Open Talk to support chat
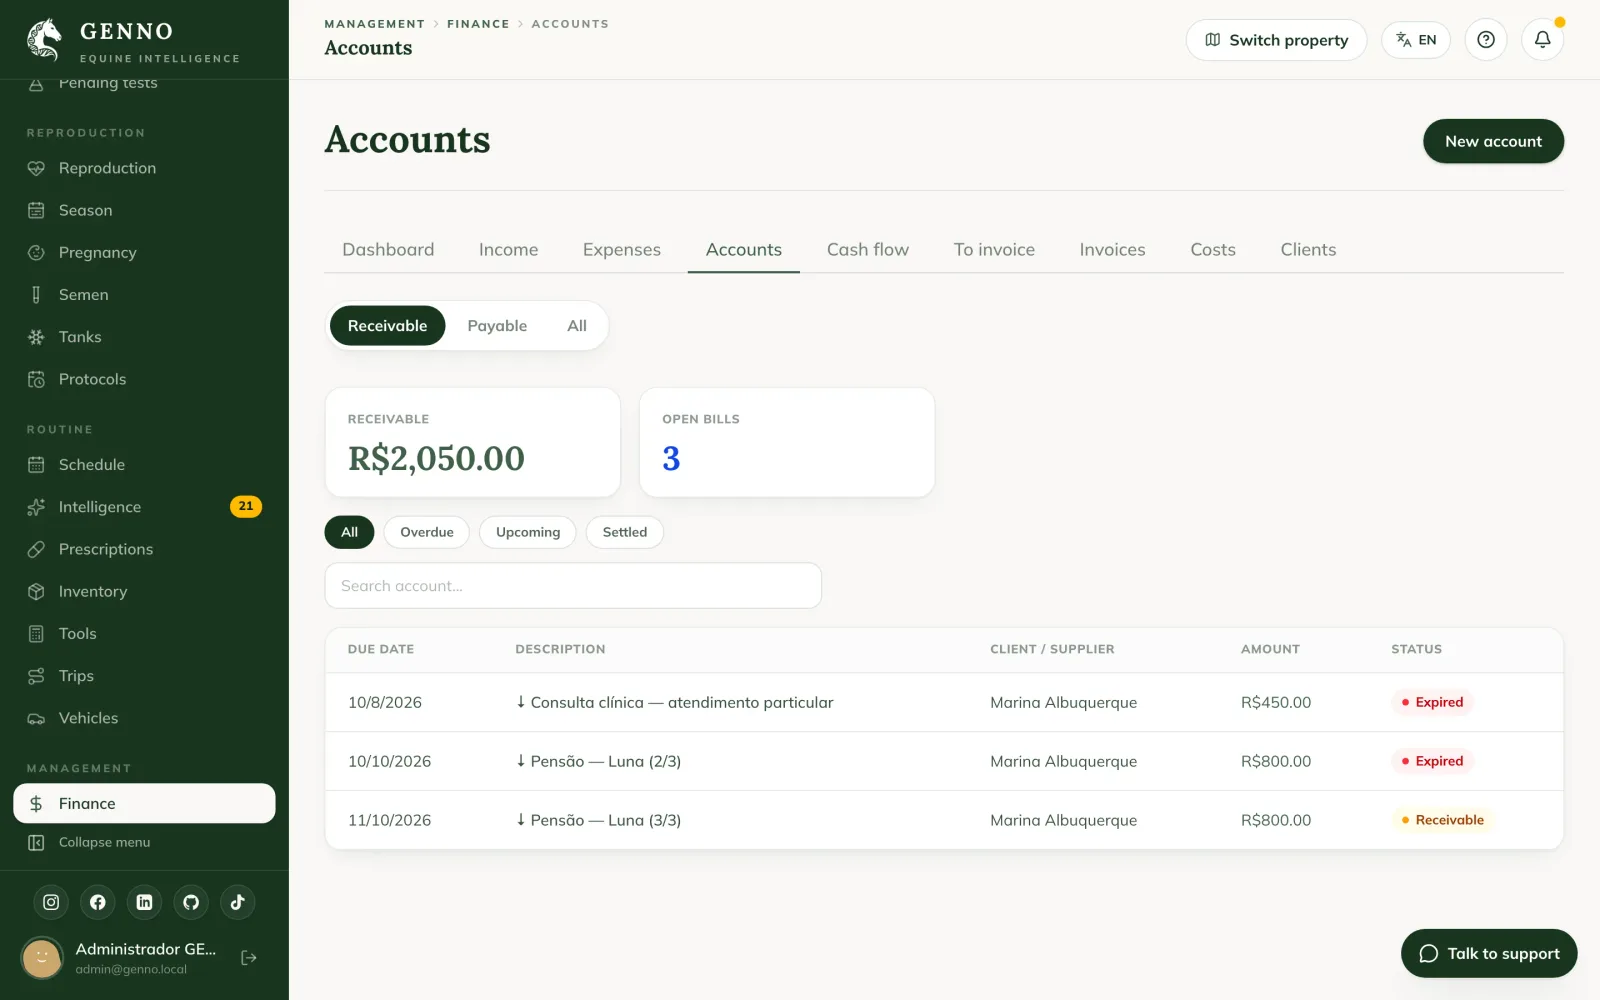 coord(1489,953)
